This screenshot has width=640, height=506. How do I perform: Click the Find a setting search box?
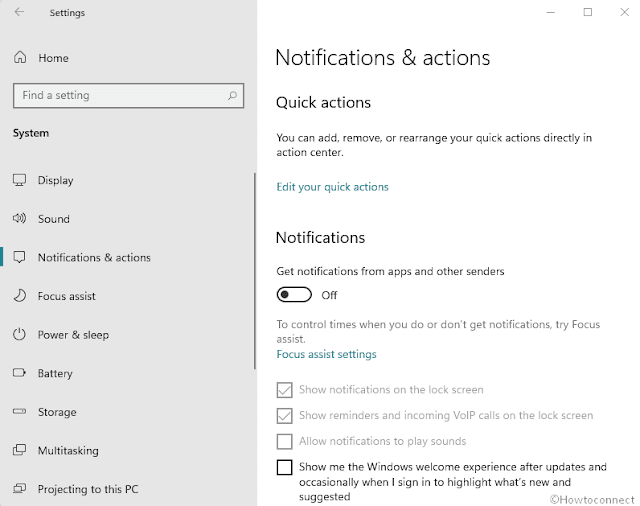tap(128, 95)
